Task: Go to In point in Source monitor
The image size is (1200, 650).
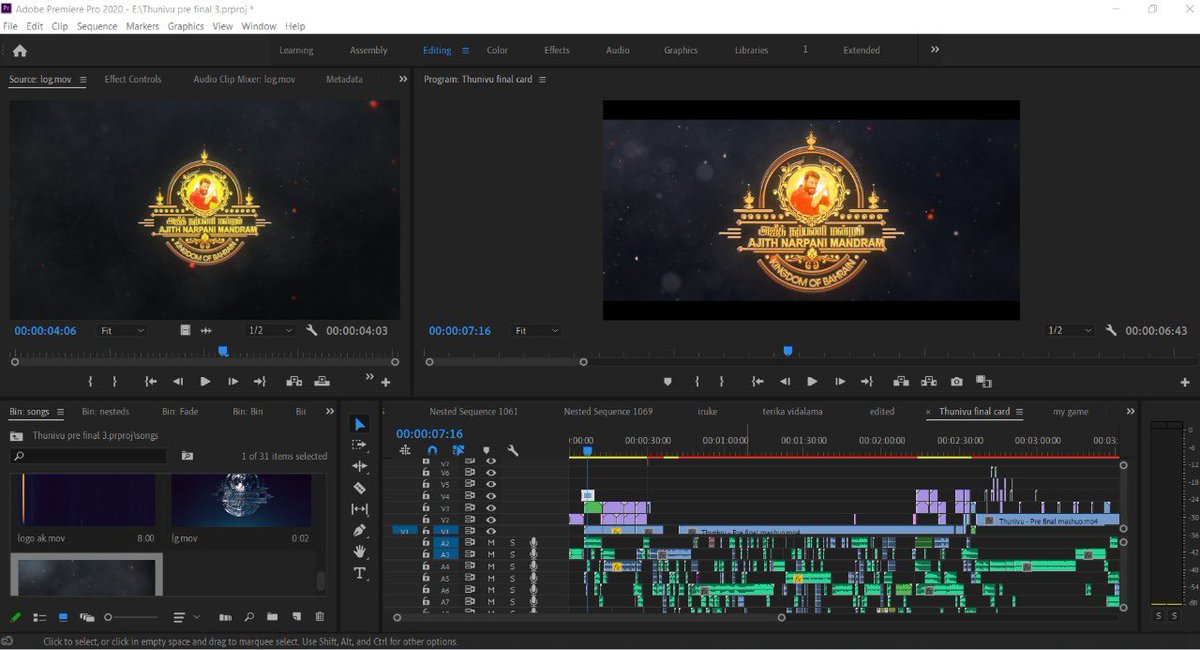Action: click(x=151, y=381)
